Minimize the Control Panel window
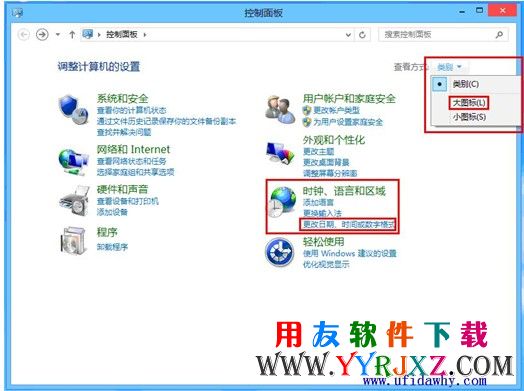524x391 pixels. 462,12
